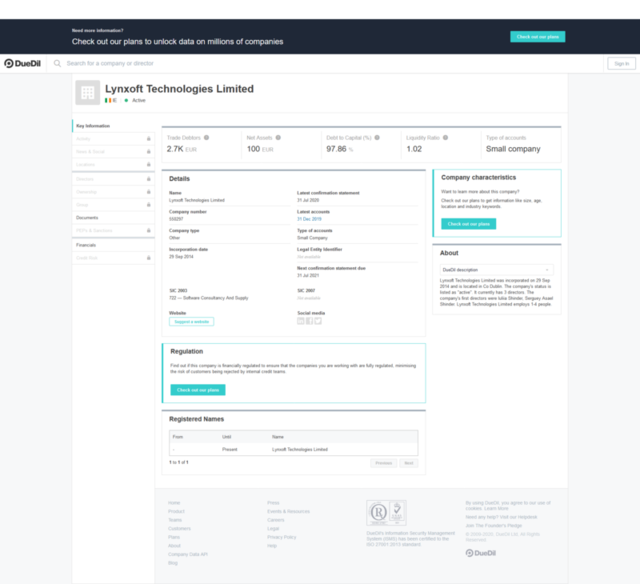
Task: Click the LinkedIn social media icon
Action: pos(301,321)
